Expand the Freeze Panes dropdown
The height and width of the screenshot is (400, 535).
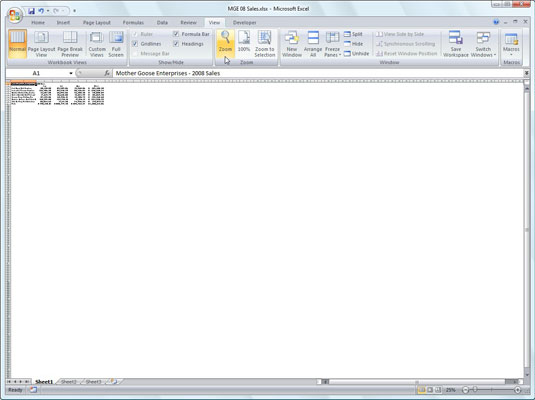click(x=332, y=44)
